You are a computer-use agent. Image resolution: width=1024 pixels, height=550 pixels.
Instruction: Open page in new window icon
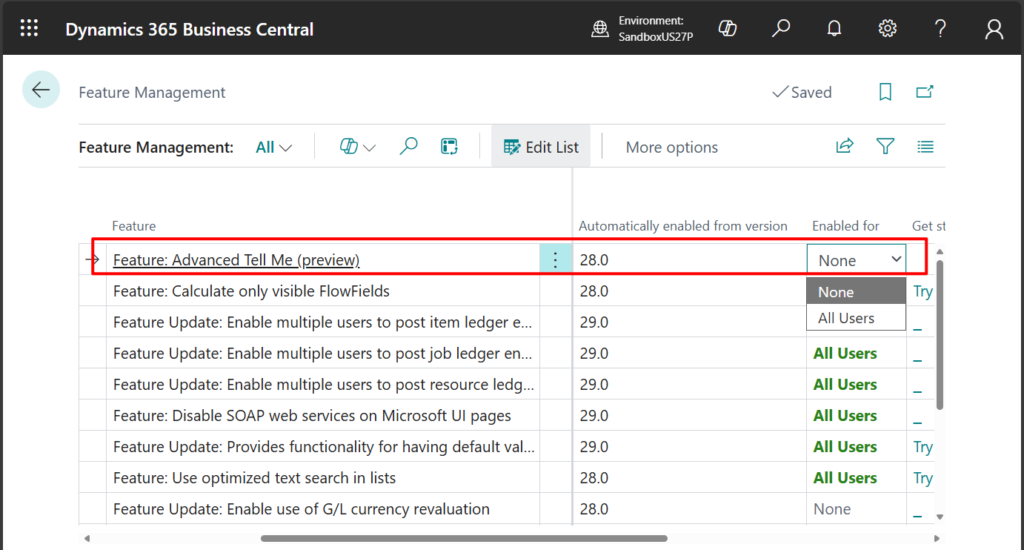point(925,92)
